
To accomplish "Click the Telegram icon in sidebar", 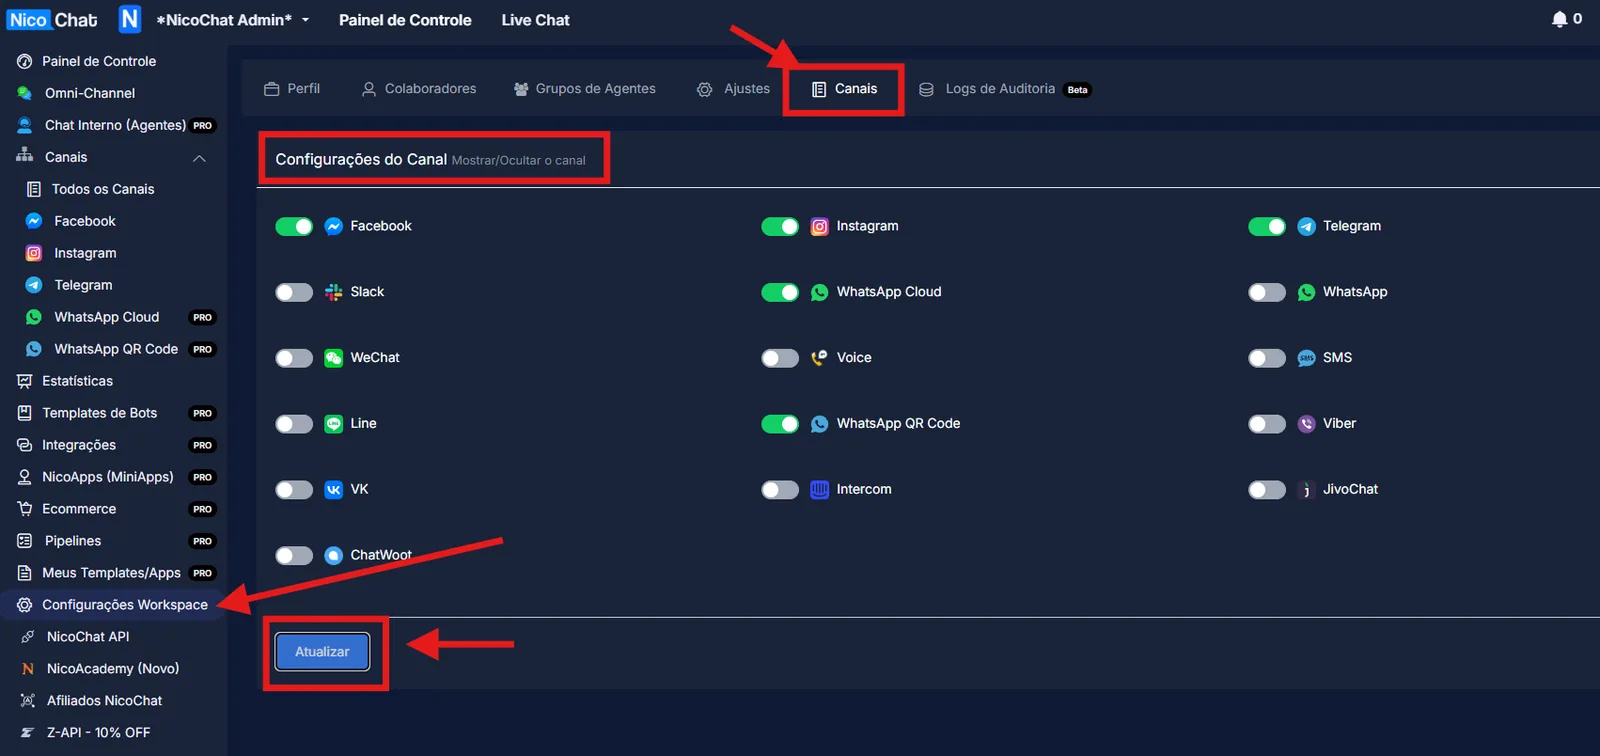I will click(34, 285).
